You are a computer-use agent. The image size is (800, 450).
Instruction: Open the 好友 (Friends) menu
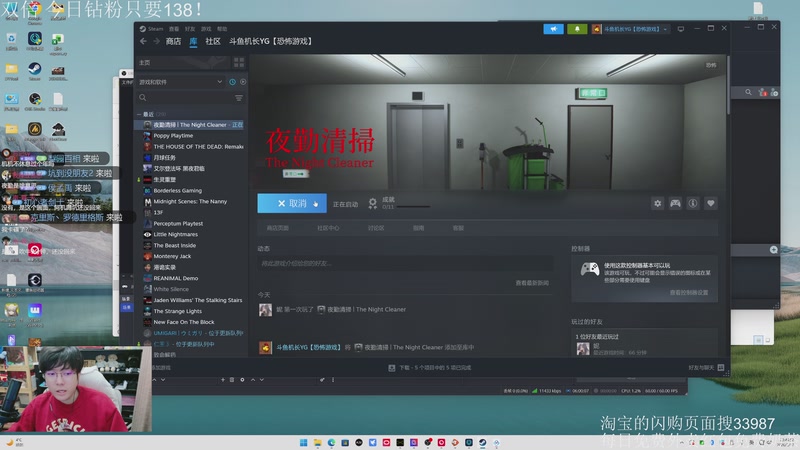(190, 29)
